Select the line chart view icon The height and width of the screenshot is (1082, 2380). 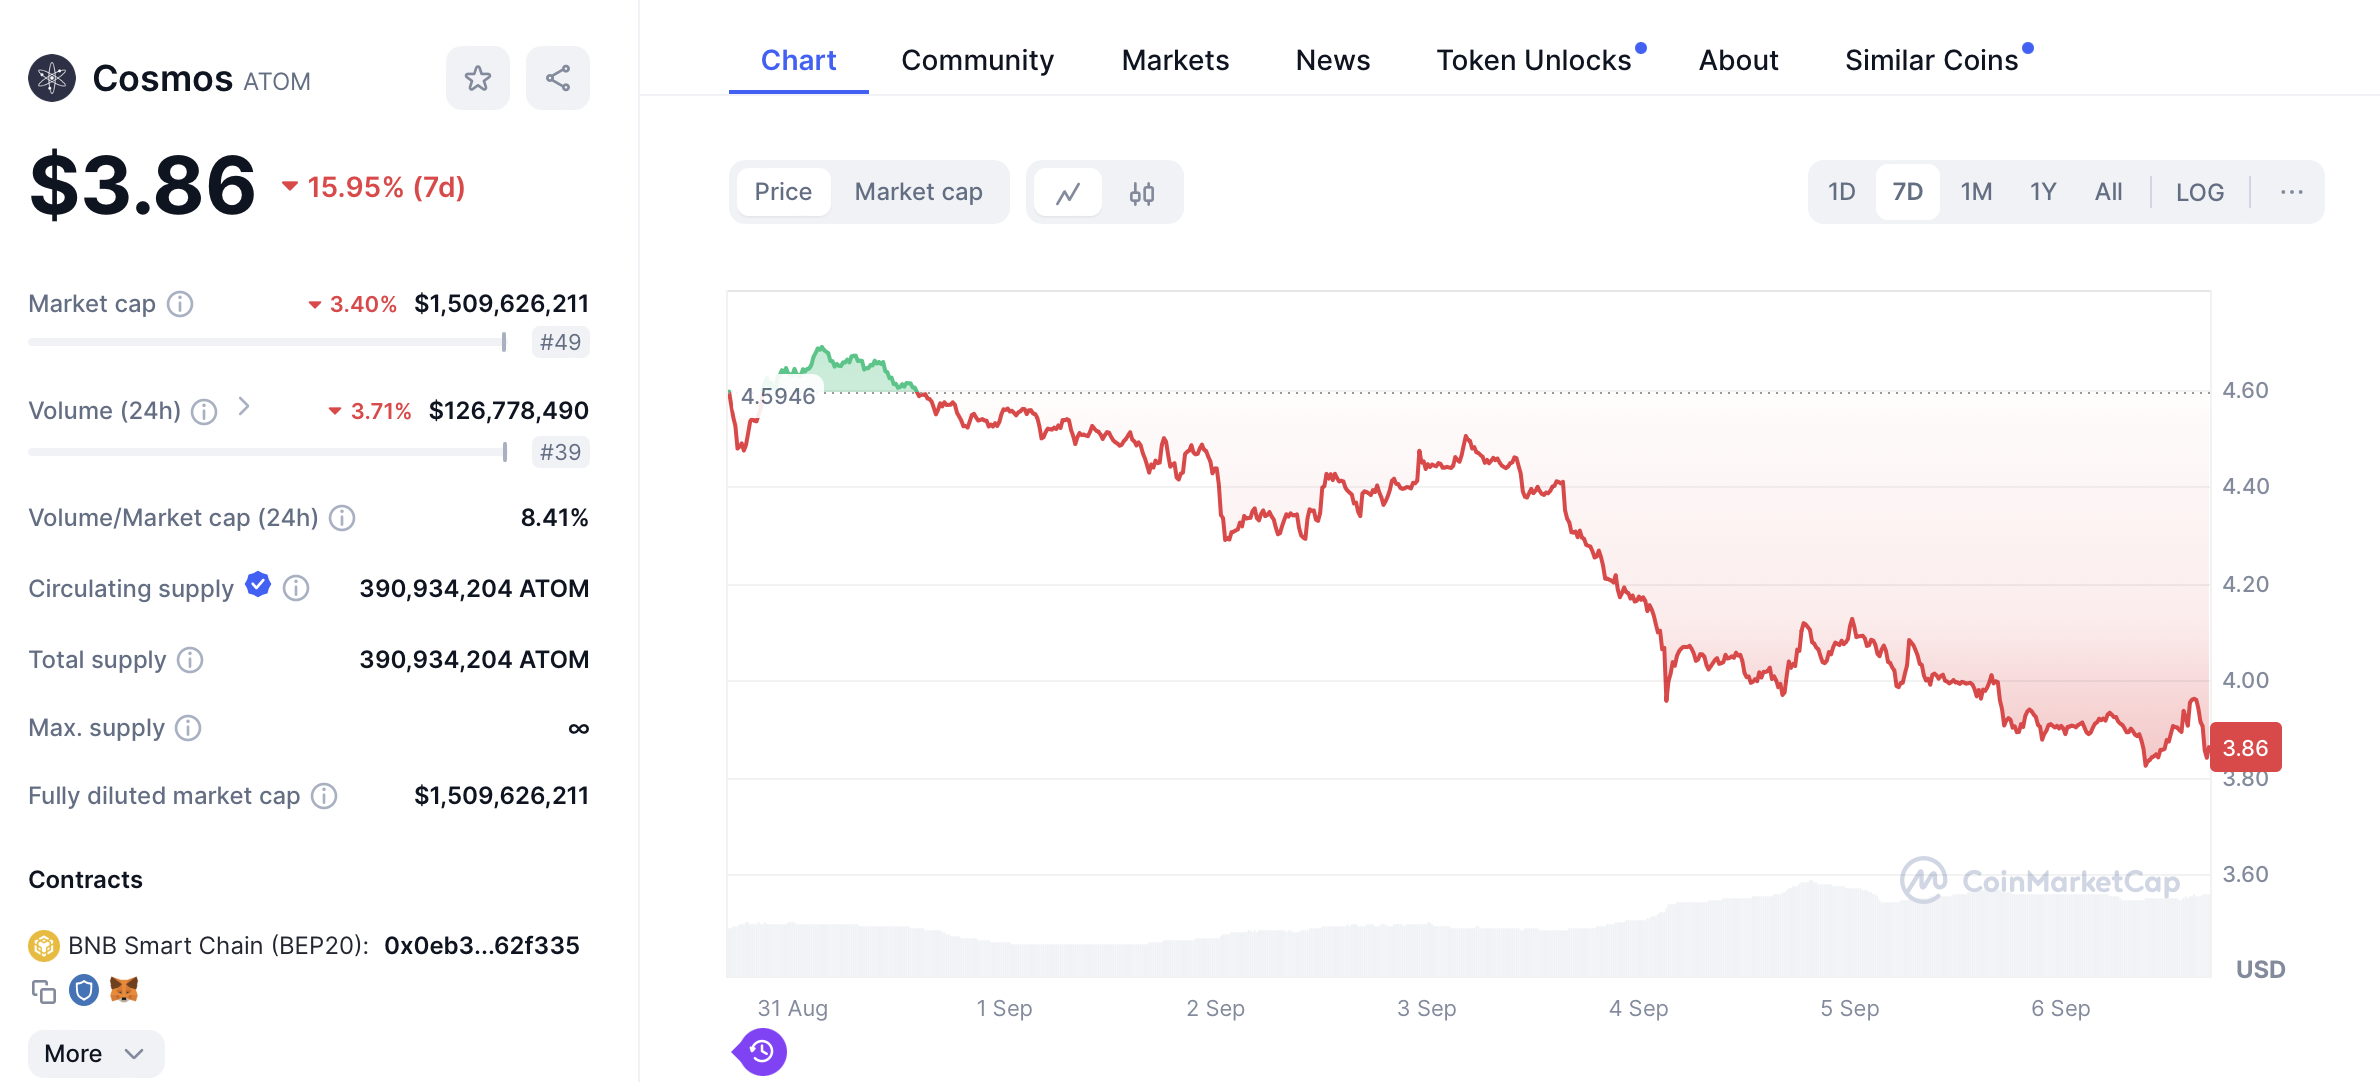point(1068,192)
